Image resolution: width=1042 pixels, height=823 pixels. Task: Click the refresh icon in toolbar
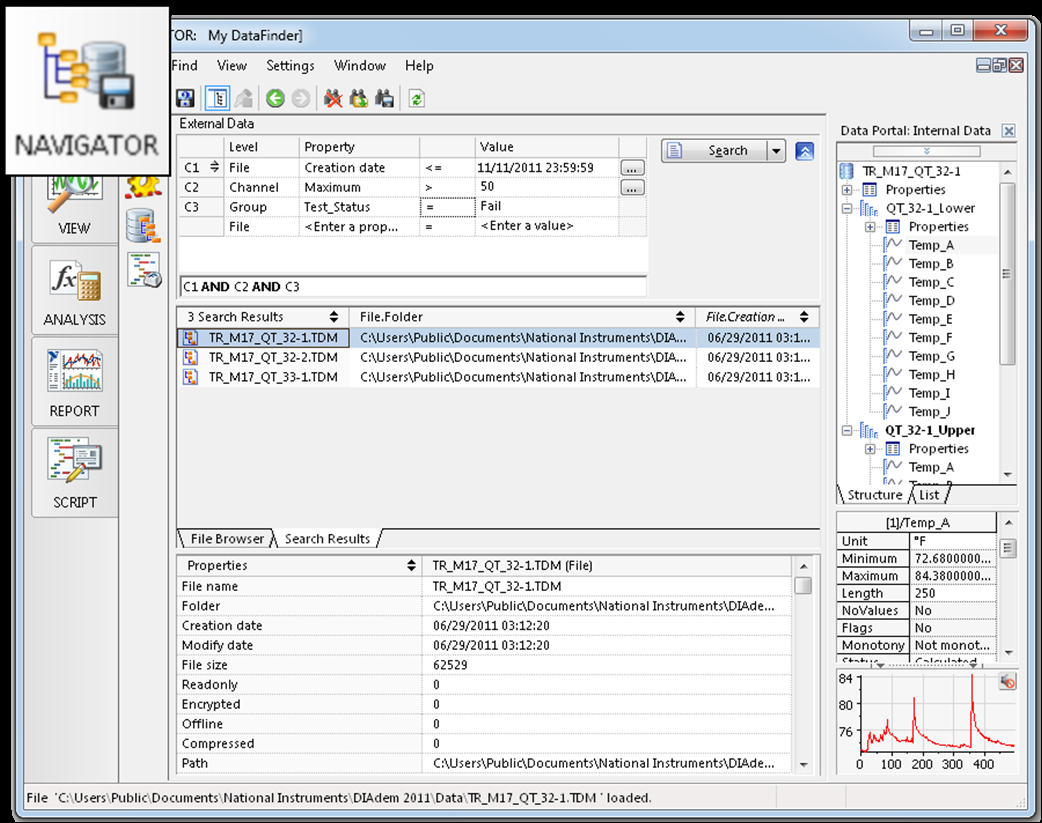click(416, 98)
